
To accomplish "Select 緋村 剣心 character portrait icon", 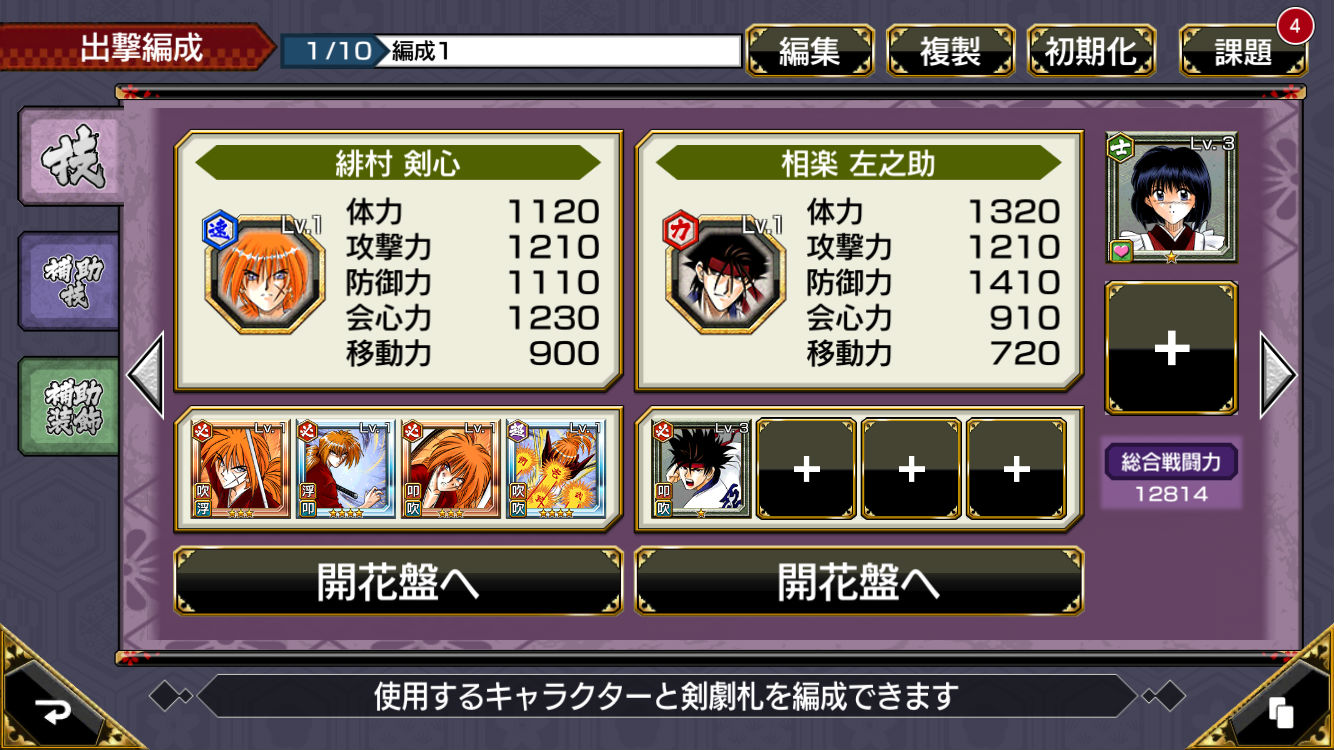I will pos(265,275).
